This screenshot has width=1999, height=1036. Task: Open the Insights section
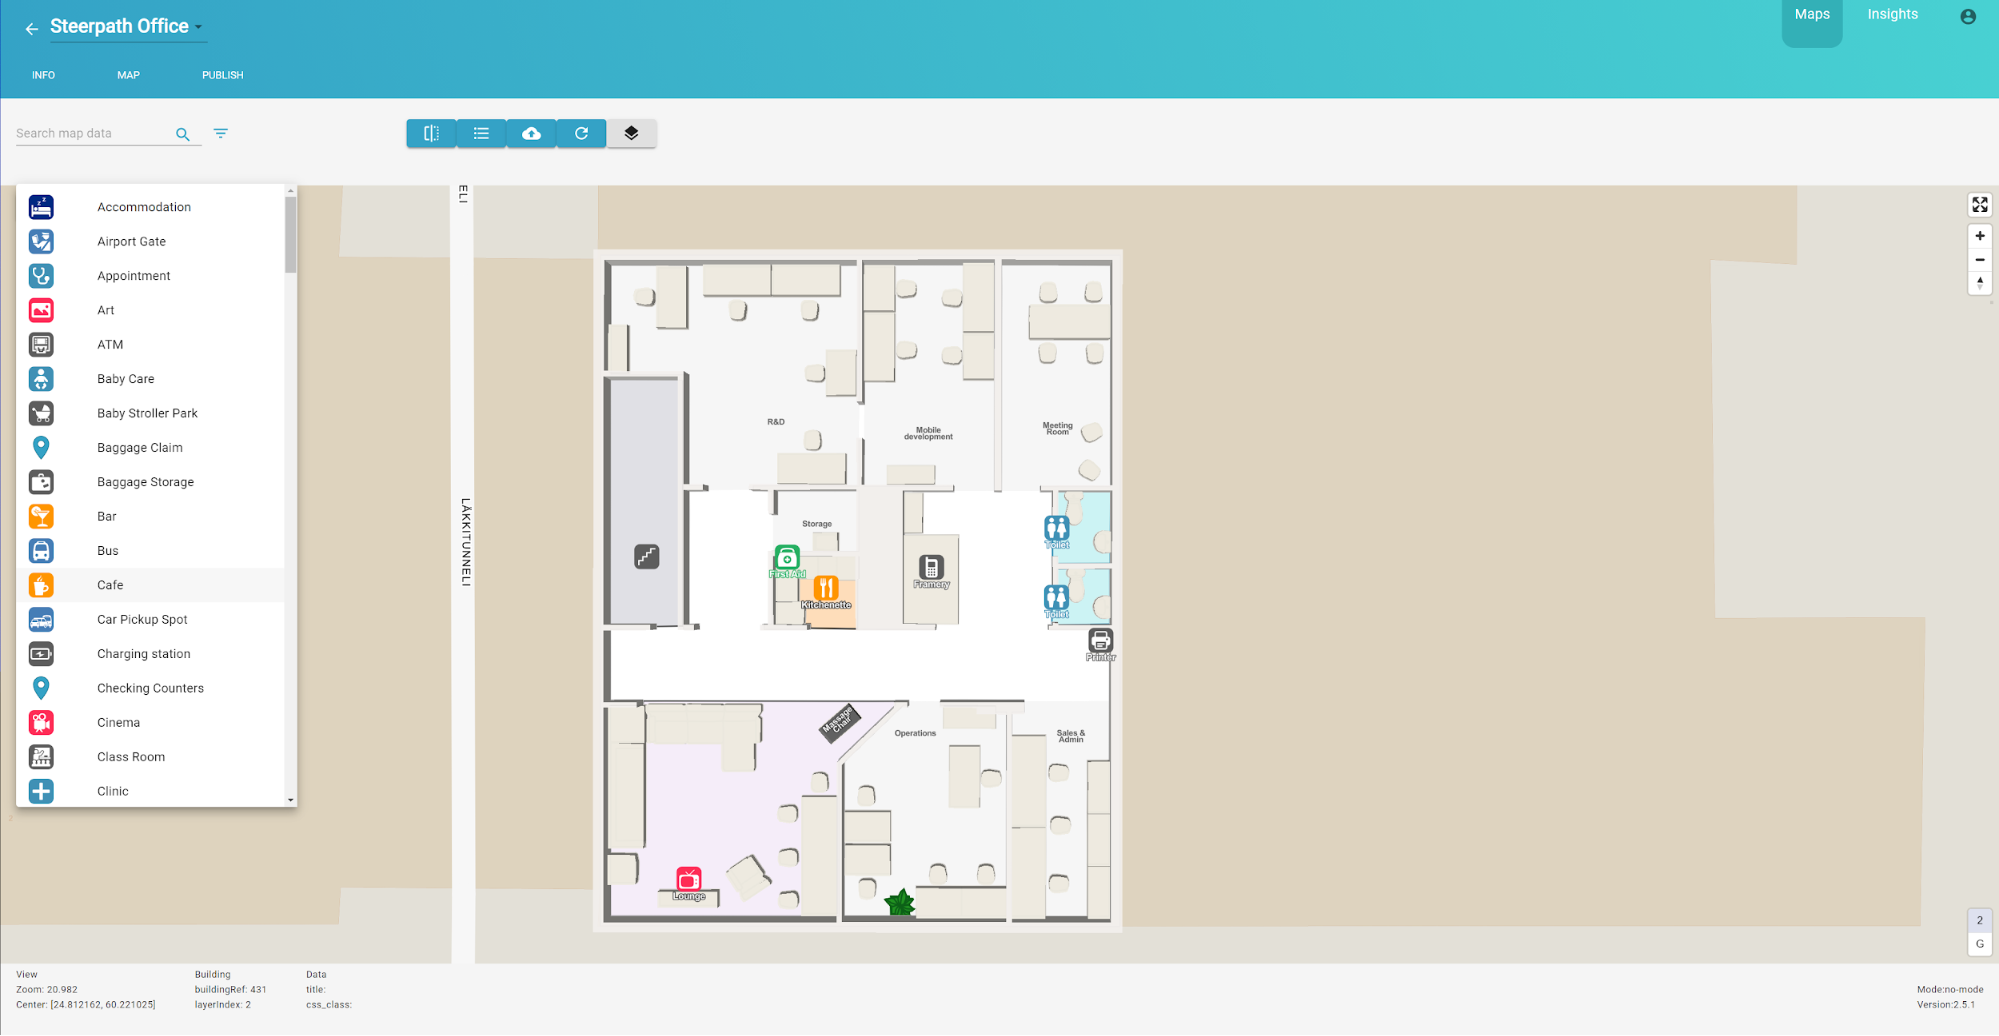click(x=1892, y=14)
